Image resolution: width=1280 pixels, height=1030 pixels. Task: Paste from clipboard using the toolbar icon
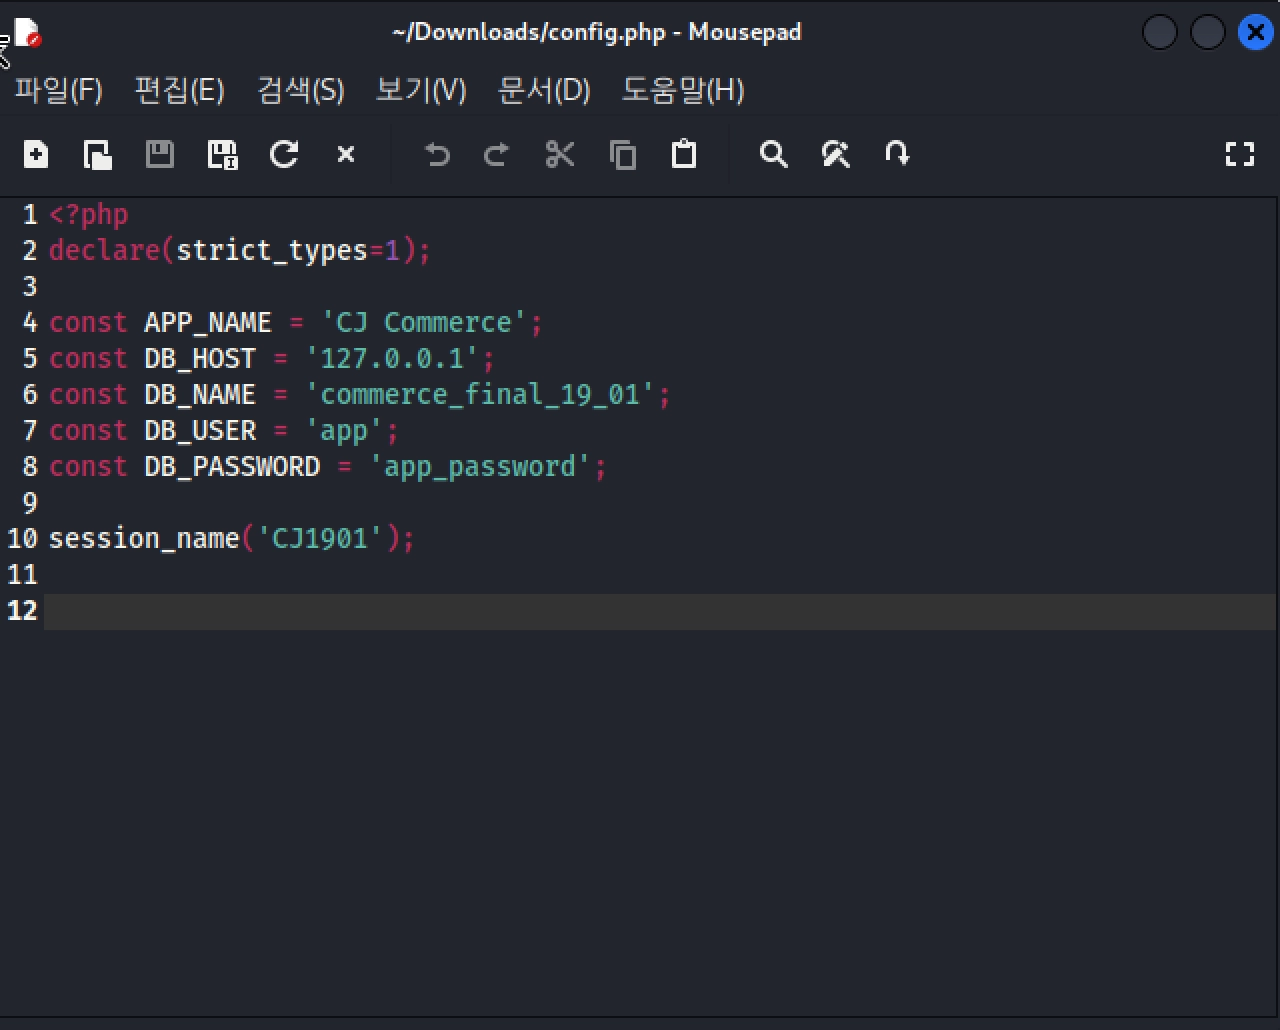(684, 154)
